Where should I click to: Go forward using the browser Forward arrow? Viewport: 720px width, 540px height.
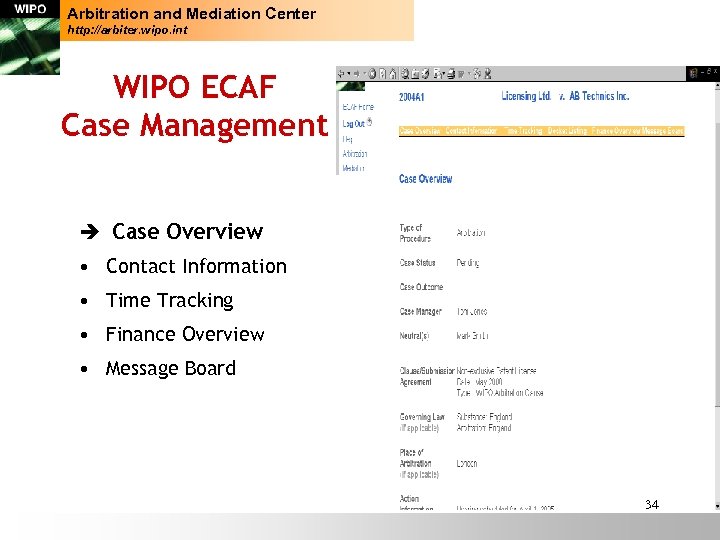[x=357, y=73]
